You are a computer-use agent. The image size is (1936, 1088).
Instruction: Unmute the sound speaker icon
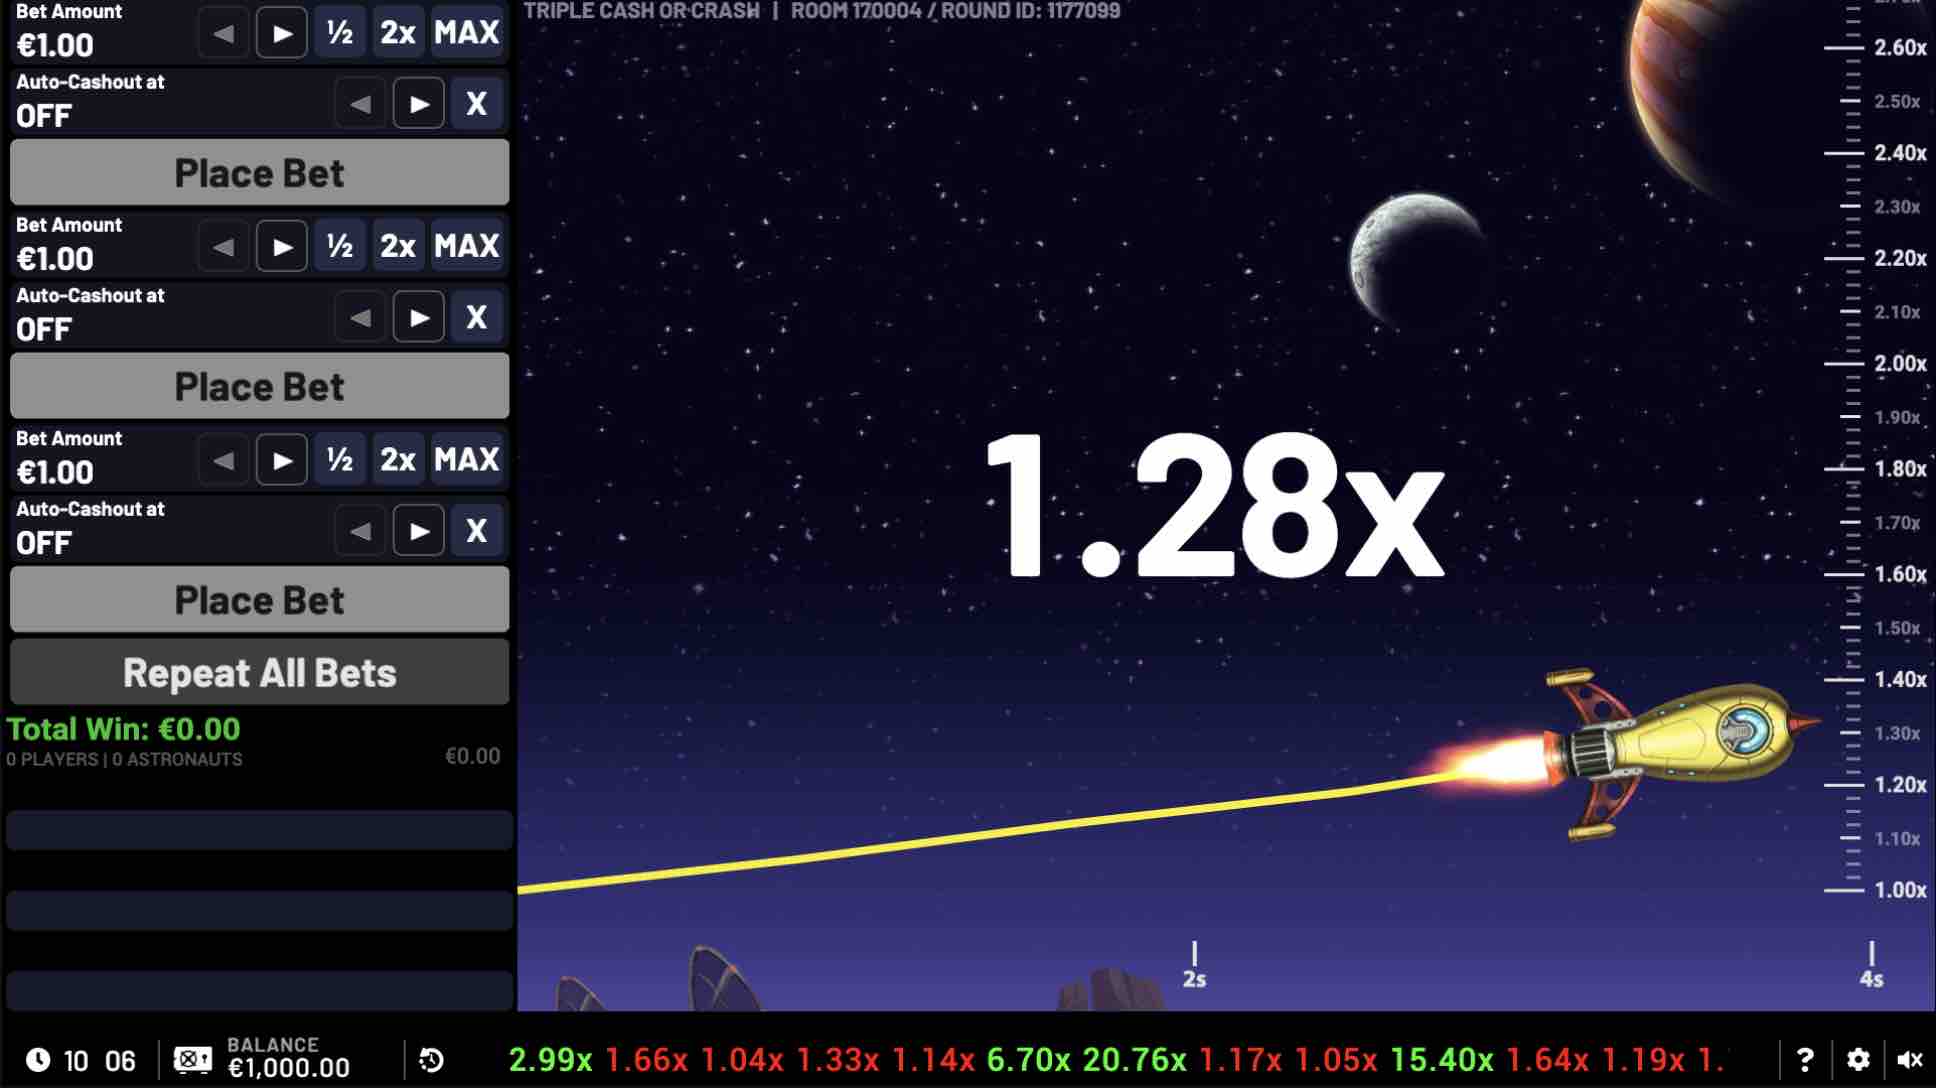point(1910,1060)
